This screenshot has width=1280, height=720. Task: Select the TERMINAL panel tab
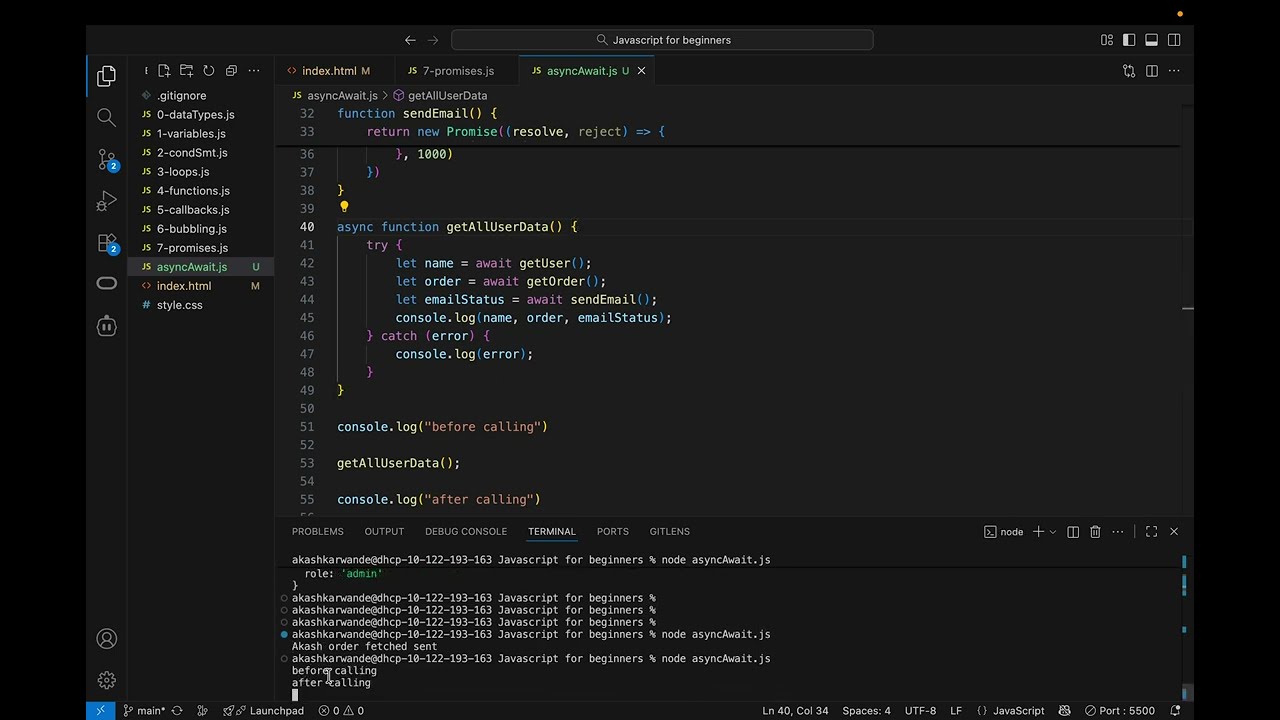coord(552,532)
